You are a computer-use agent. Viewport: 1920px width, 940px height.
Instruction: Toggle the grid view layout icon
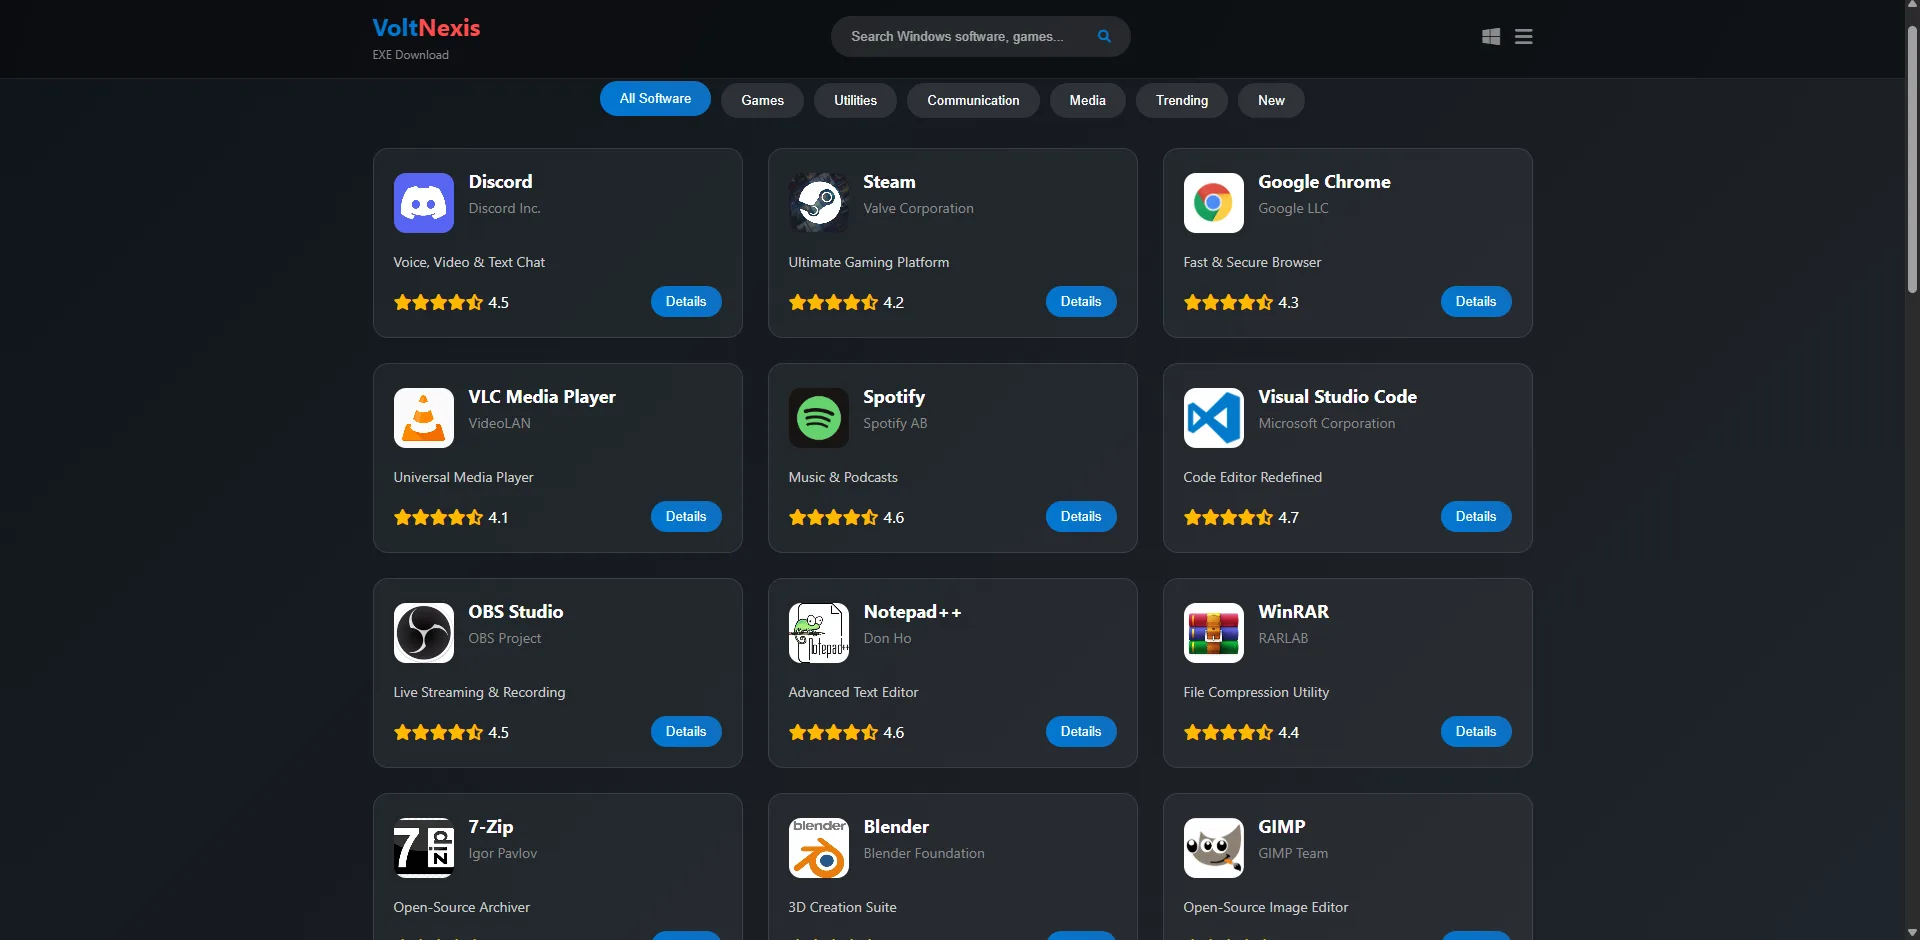[1489, 36]
